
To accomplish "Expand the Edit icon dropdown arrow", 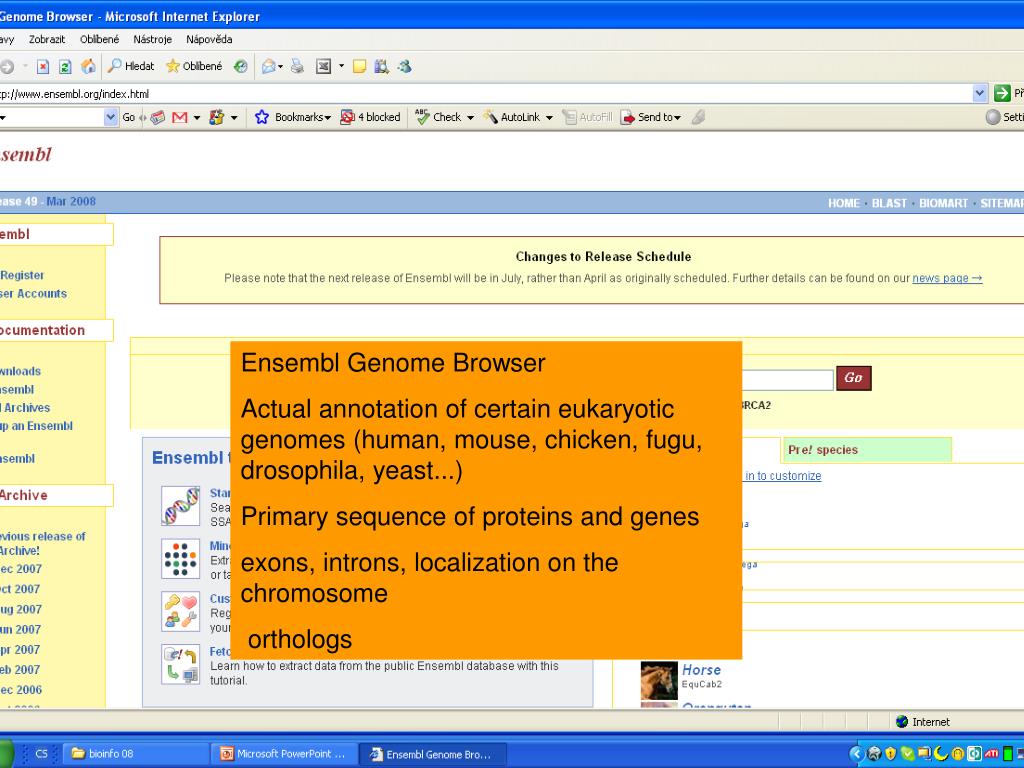I will pyautogui.click(x=341, y=66).
